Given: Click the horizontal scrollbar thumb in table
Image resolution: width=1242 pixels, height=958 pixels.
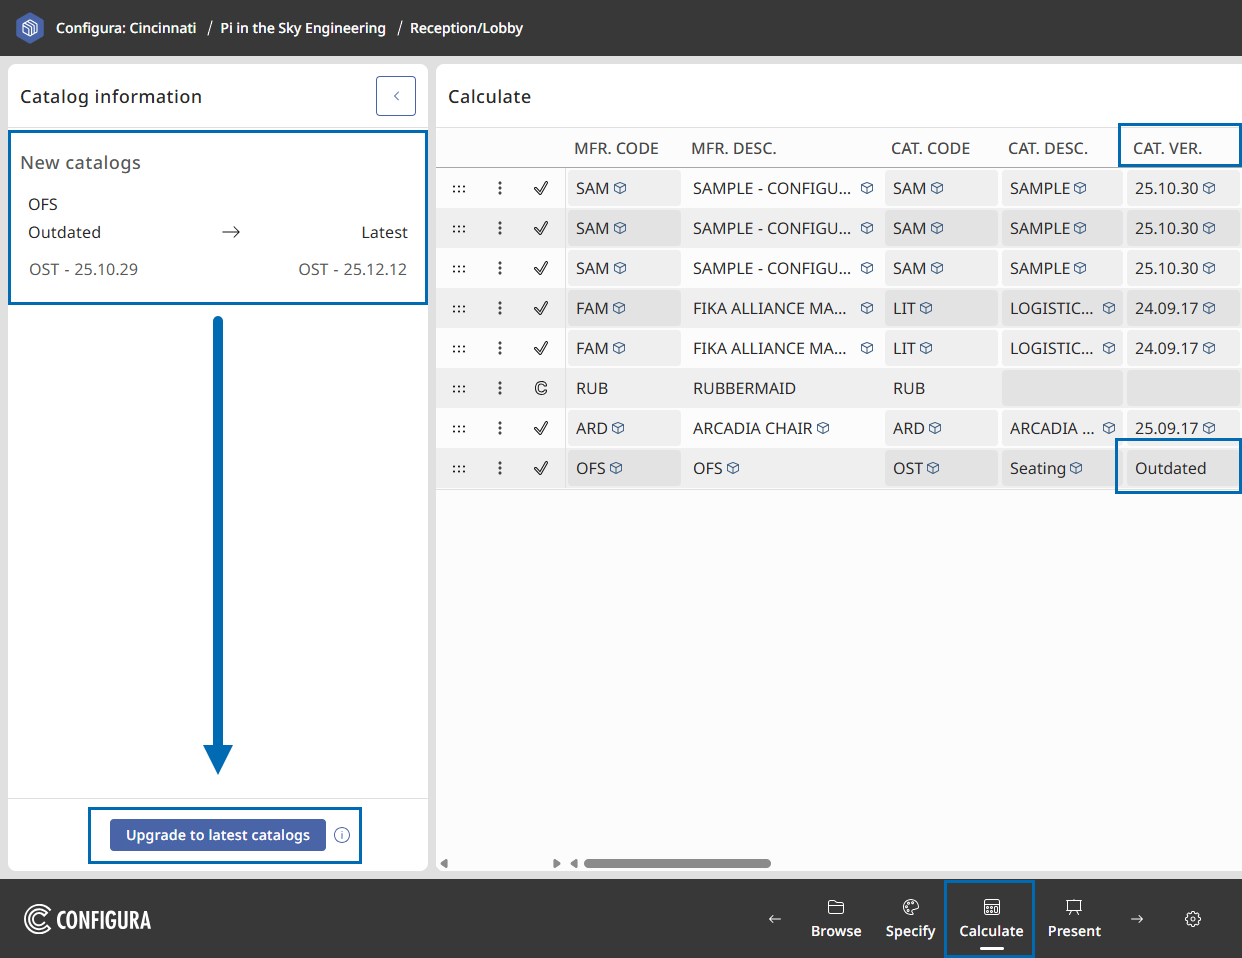Looking at the screenshot, I should coord(677,863).
